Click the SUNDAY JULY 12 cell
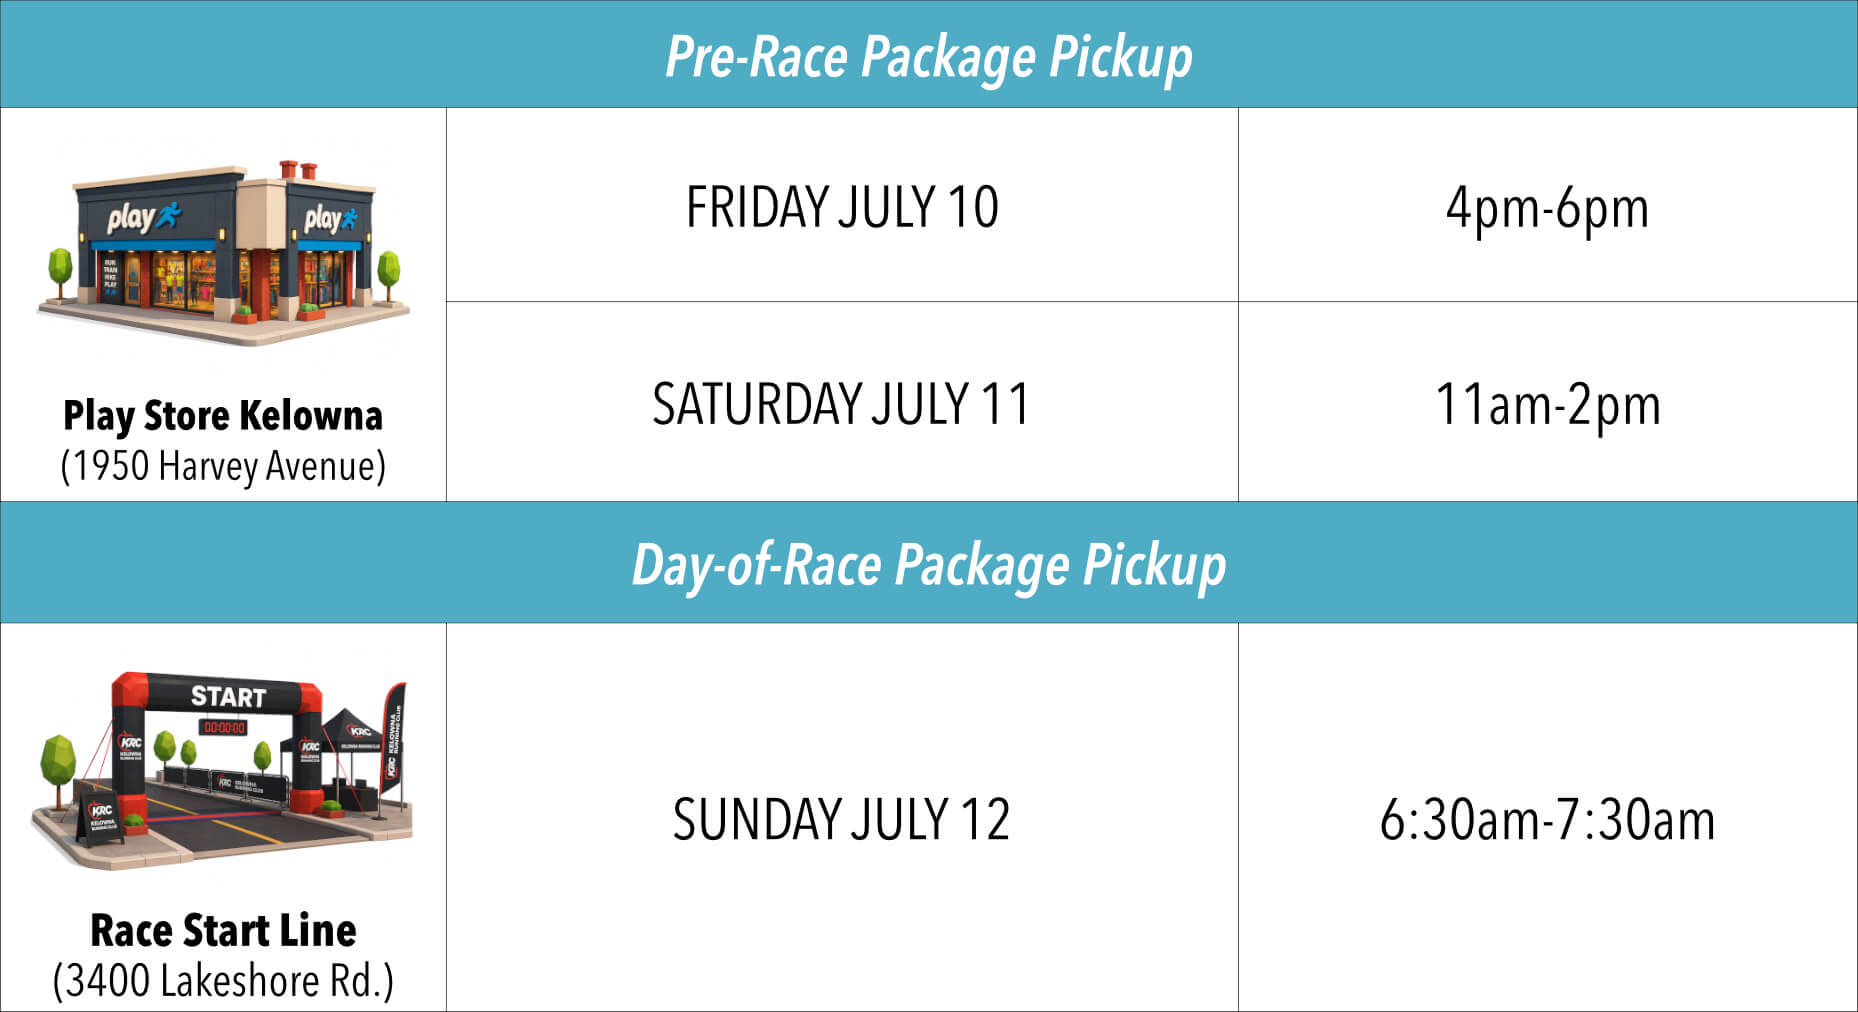This screenshot has height=1012, width=1858. [x=842, y=818]
